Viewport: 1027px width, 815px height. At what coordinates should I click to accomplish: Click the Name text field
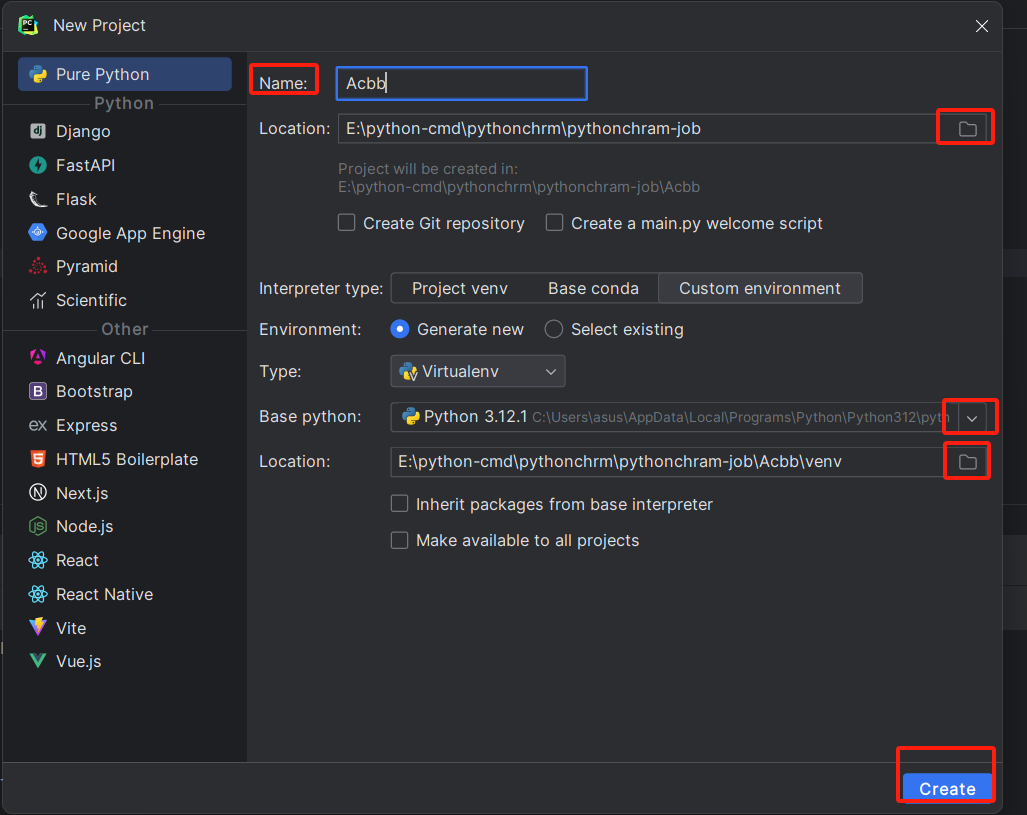click(x=461, y=83)
